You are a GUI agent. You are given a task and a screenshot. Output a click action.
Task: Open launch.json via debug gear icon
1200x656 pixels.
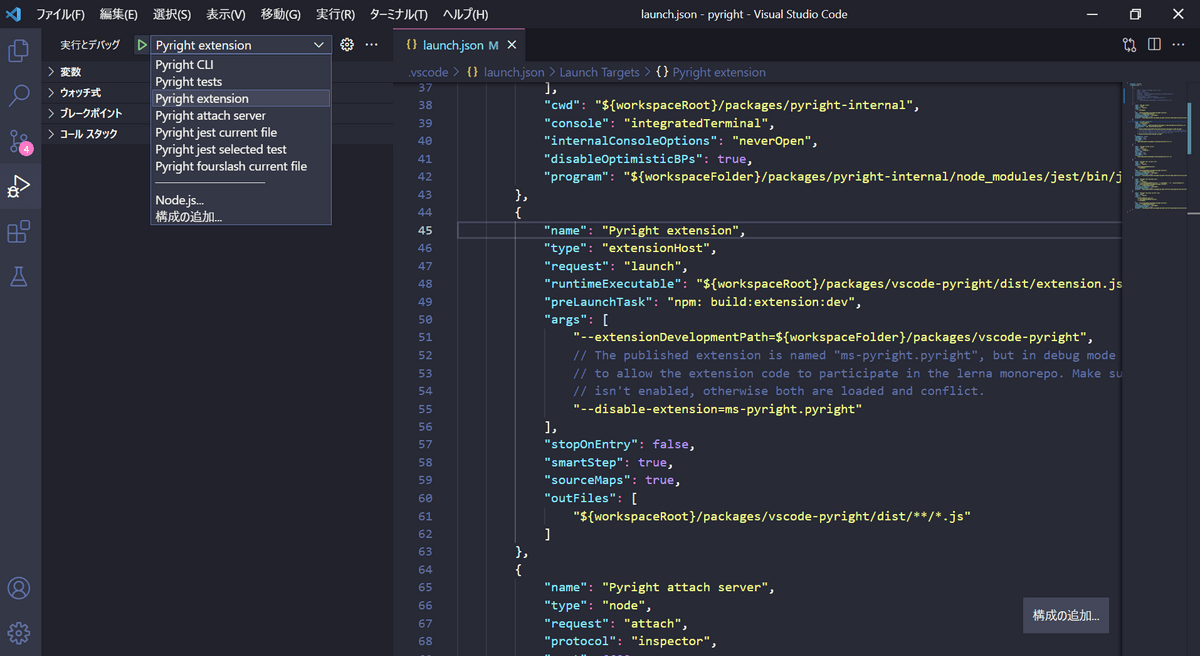tap(347, 45)
